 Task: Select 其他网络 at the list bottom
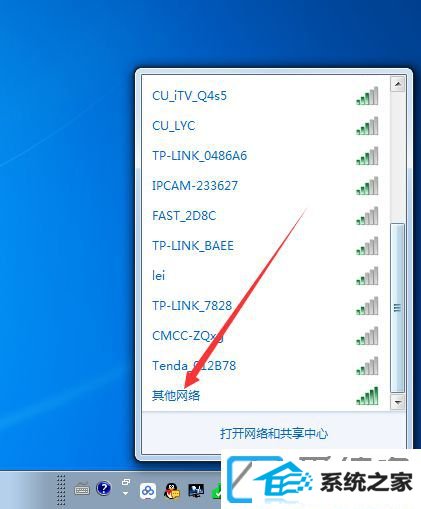click(x=266, y=396)
